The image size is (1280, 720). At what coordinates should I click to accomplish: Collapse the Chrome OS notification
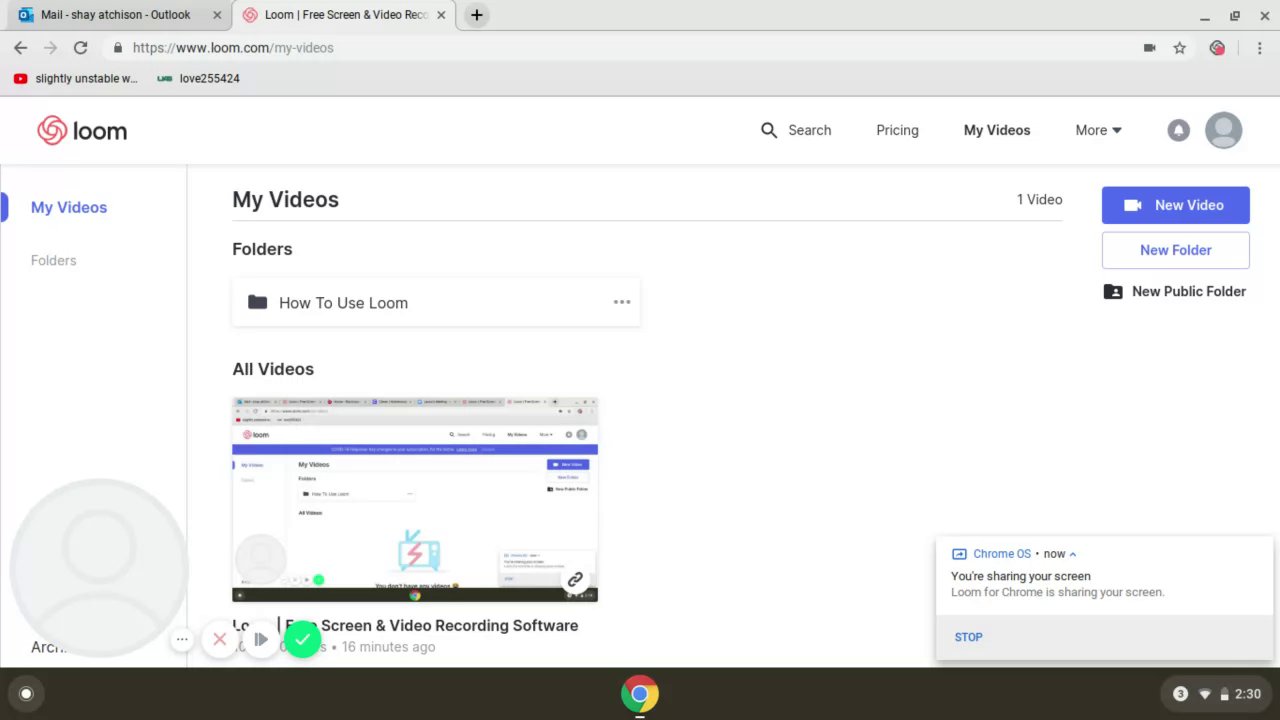tap(1073, 554)
